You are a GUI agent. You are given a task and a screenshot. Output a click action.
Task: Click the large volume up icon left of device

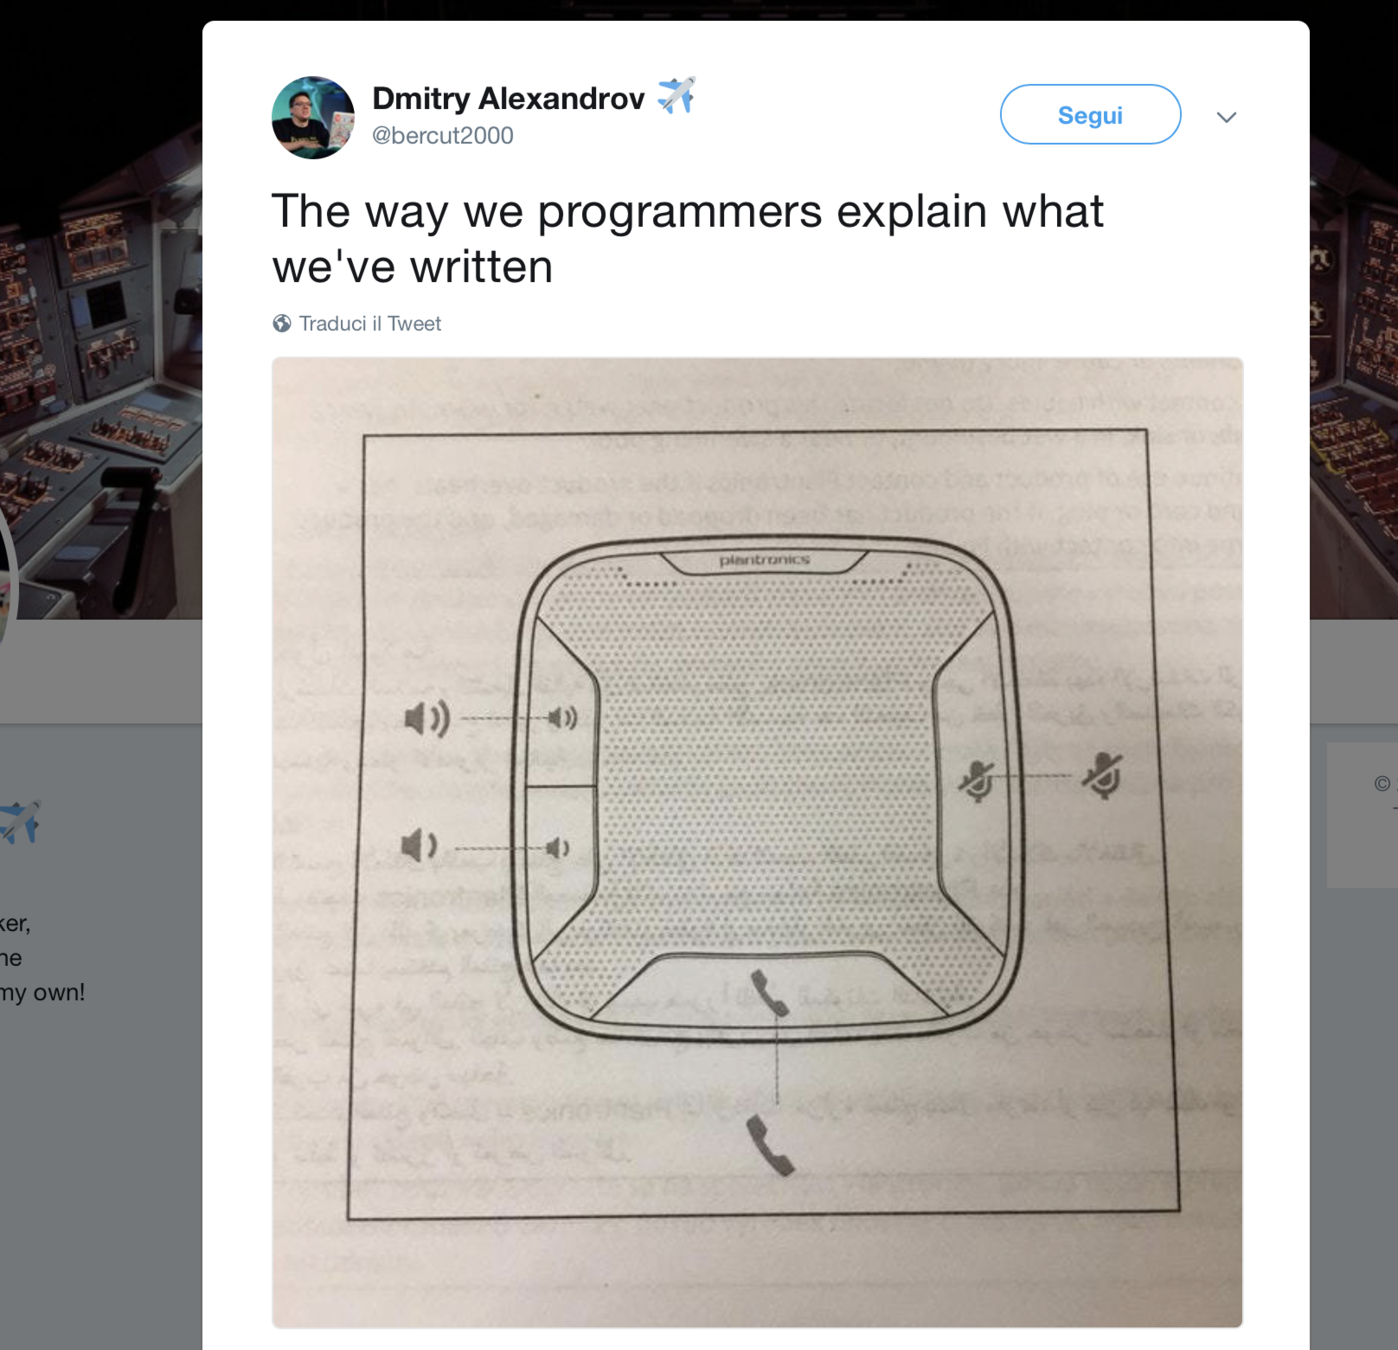click(427, 718)
